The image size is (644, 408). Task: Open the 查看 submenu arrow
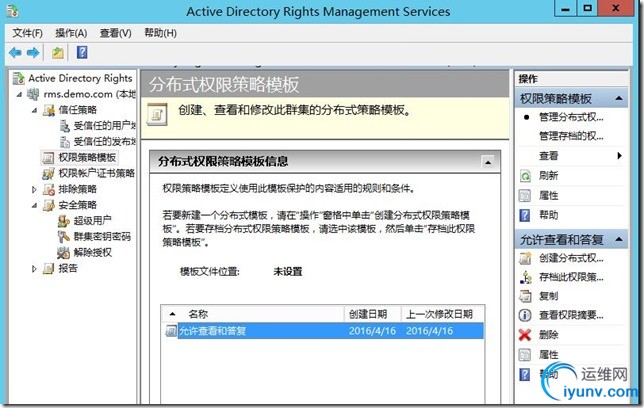tap(619, 156)
